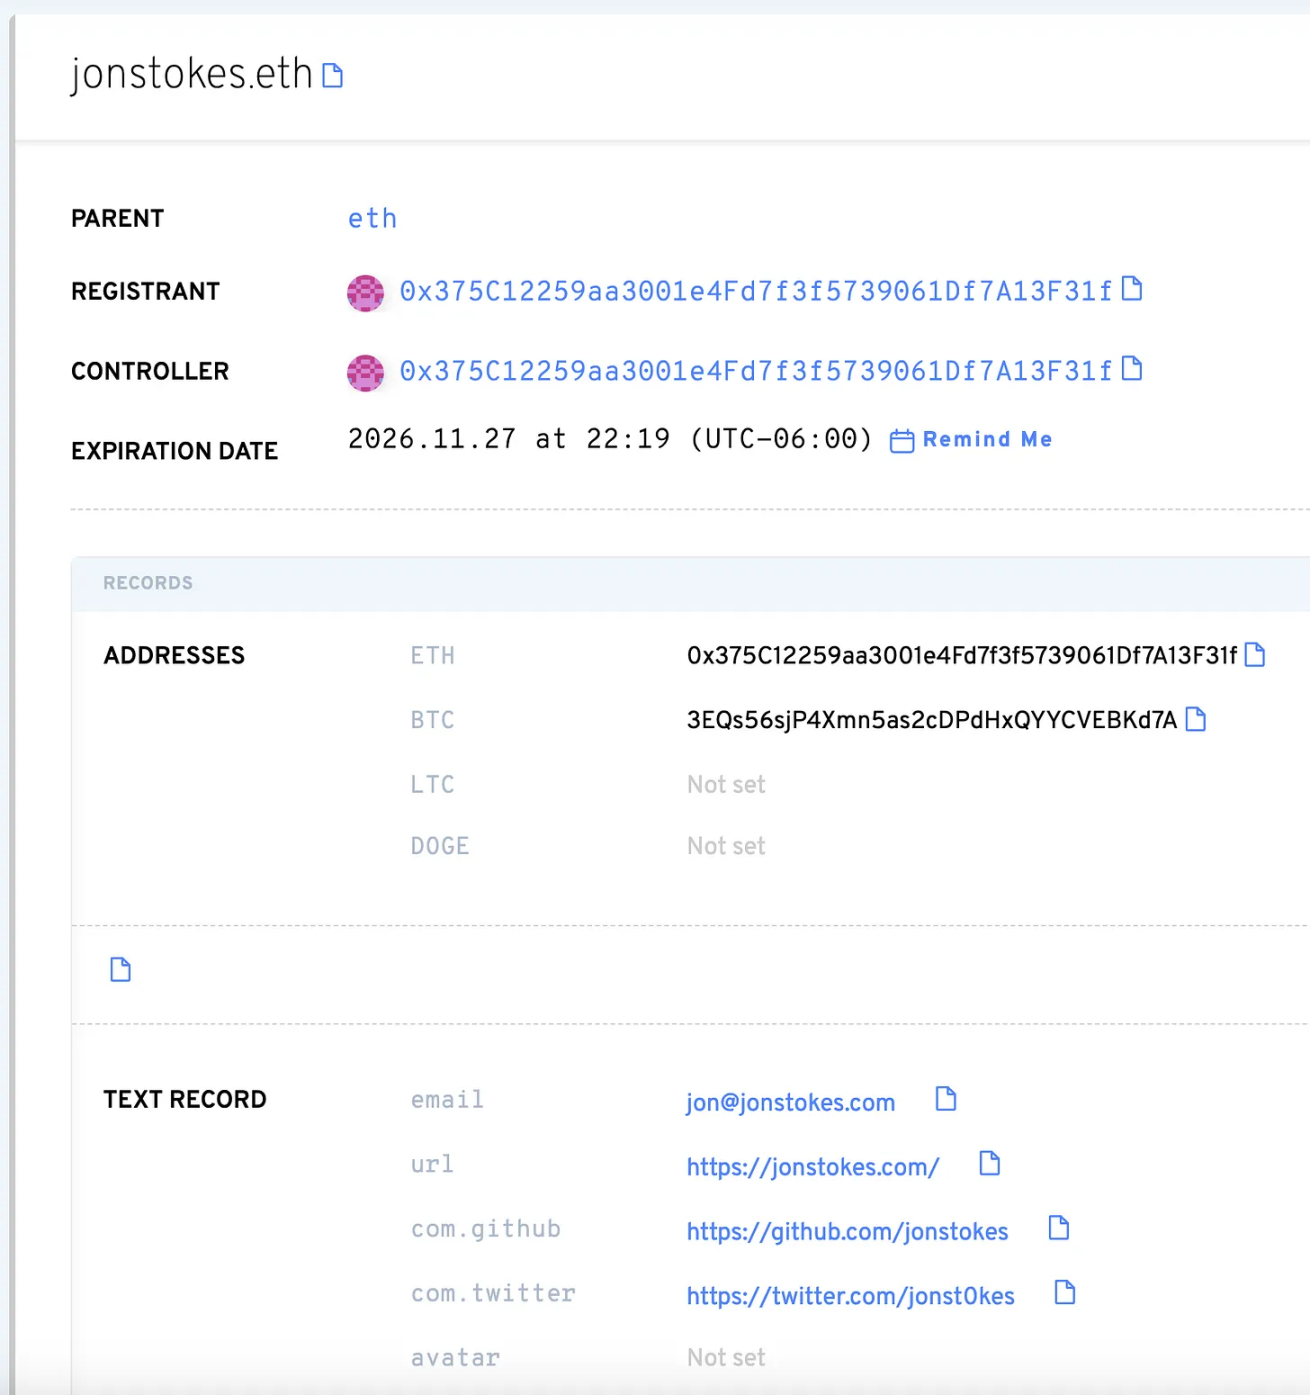
Task: Click the controller identicon avatar
Action: click(x=365, y=373)
